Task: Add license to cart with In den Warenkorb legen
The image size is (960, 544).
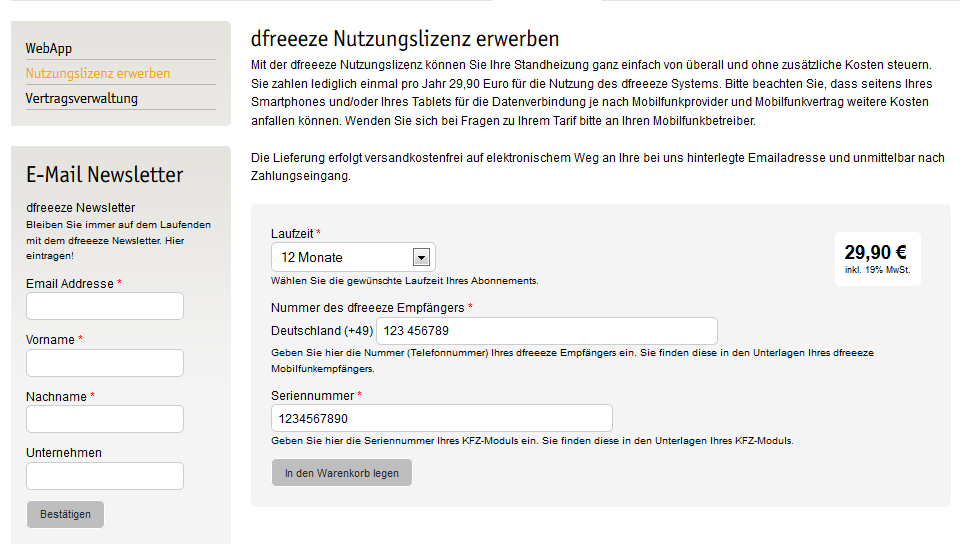Action: (342, 473)
